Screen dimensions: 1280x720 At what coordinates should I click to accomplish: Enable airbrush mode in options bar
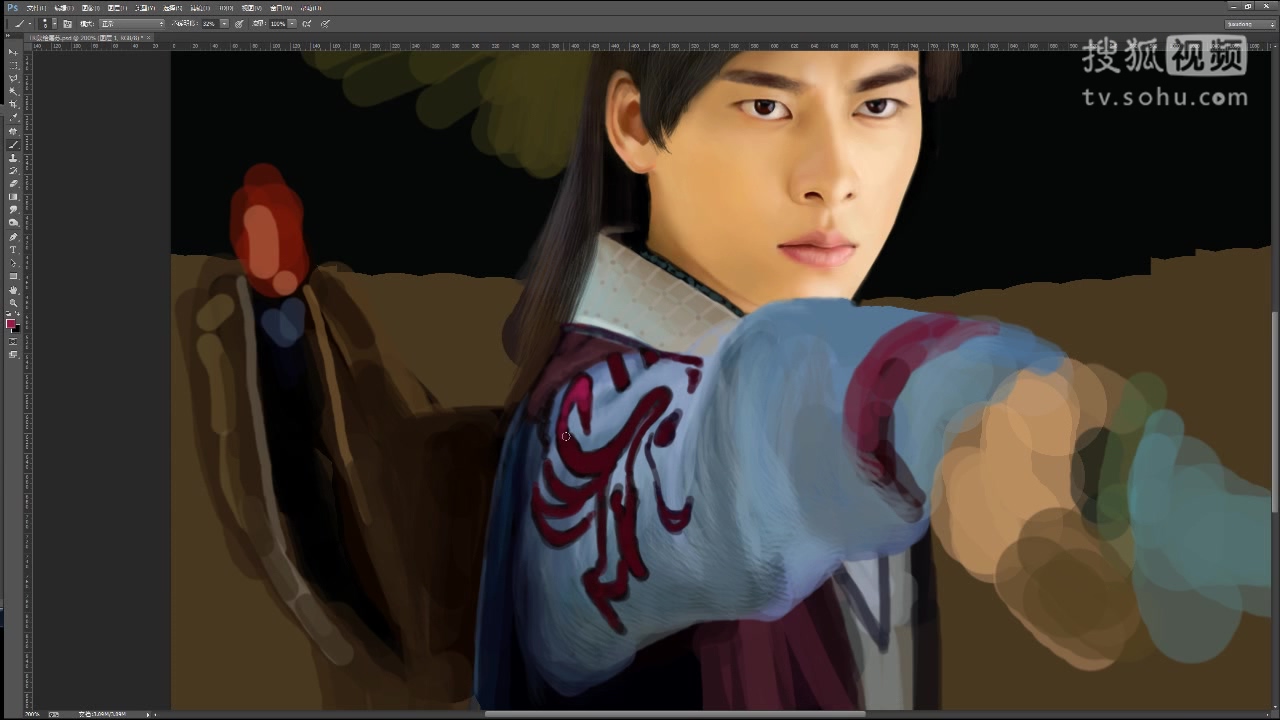(306, 23)
